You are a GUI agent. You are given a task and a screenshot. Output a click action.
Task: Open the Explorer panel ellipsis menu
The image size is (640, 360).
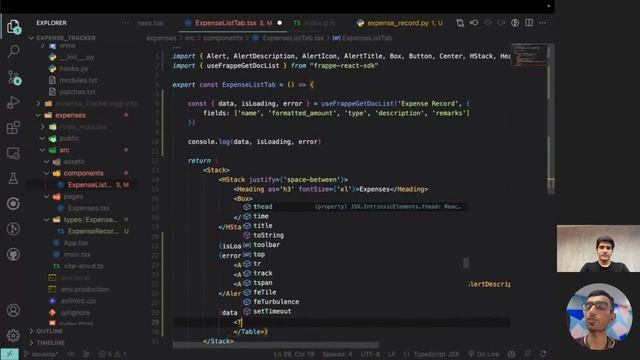(125, 23)
